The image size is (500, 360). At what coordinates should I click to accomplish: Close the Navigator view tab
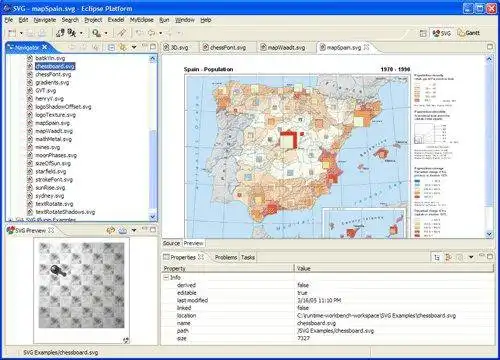coord(45,47)
